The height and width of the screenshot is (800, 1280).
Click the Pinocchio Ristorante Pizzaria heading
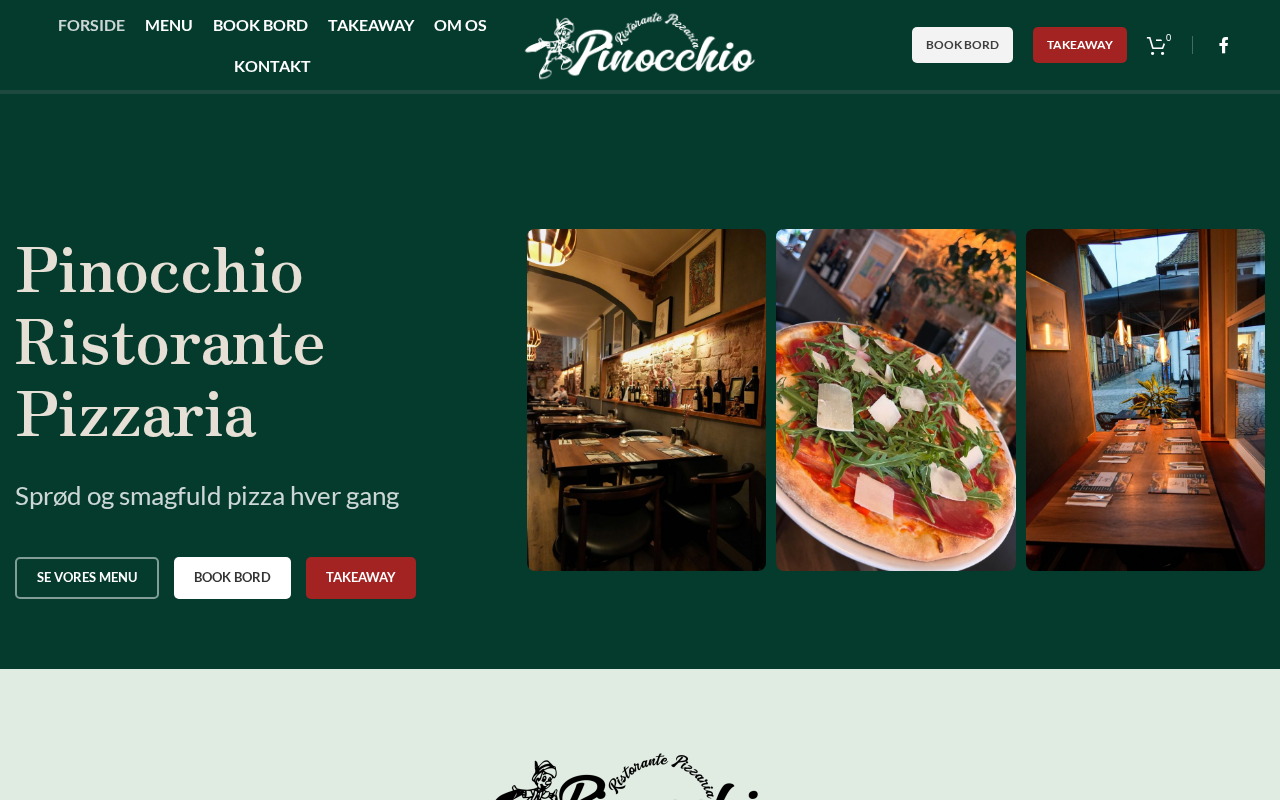170,342
